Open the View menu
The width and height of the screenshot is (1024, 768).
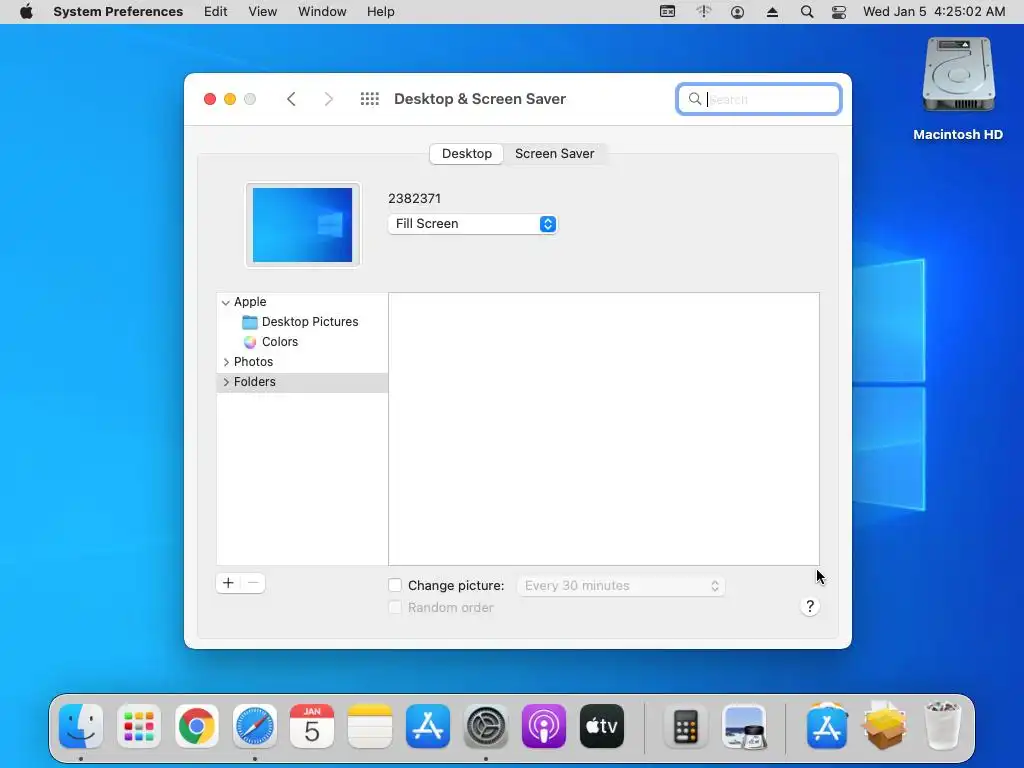pyautogui.click(x=263, y=12)
